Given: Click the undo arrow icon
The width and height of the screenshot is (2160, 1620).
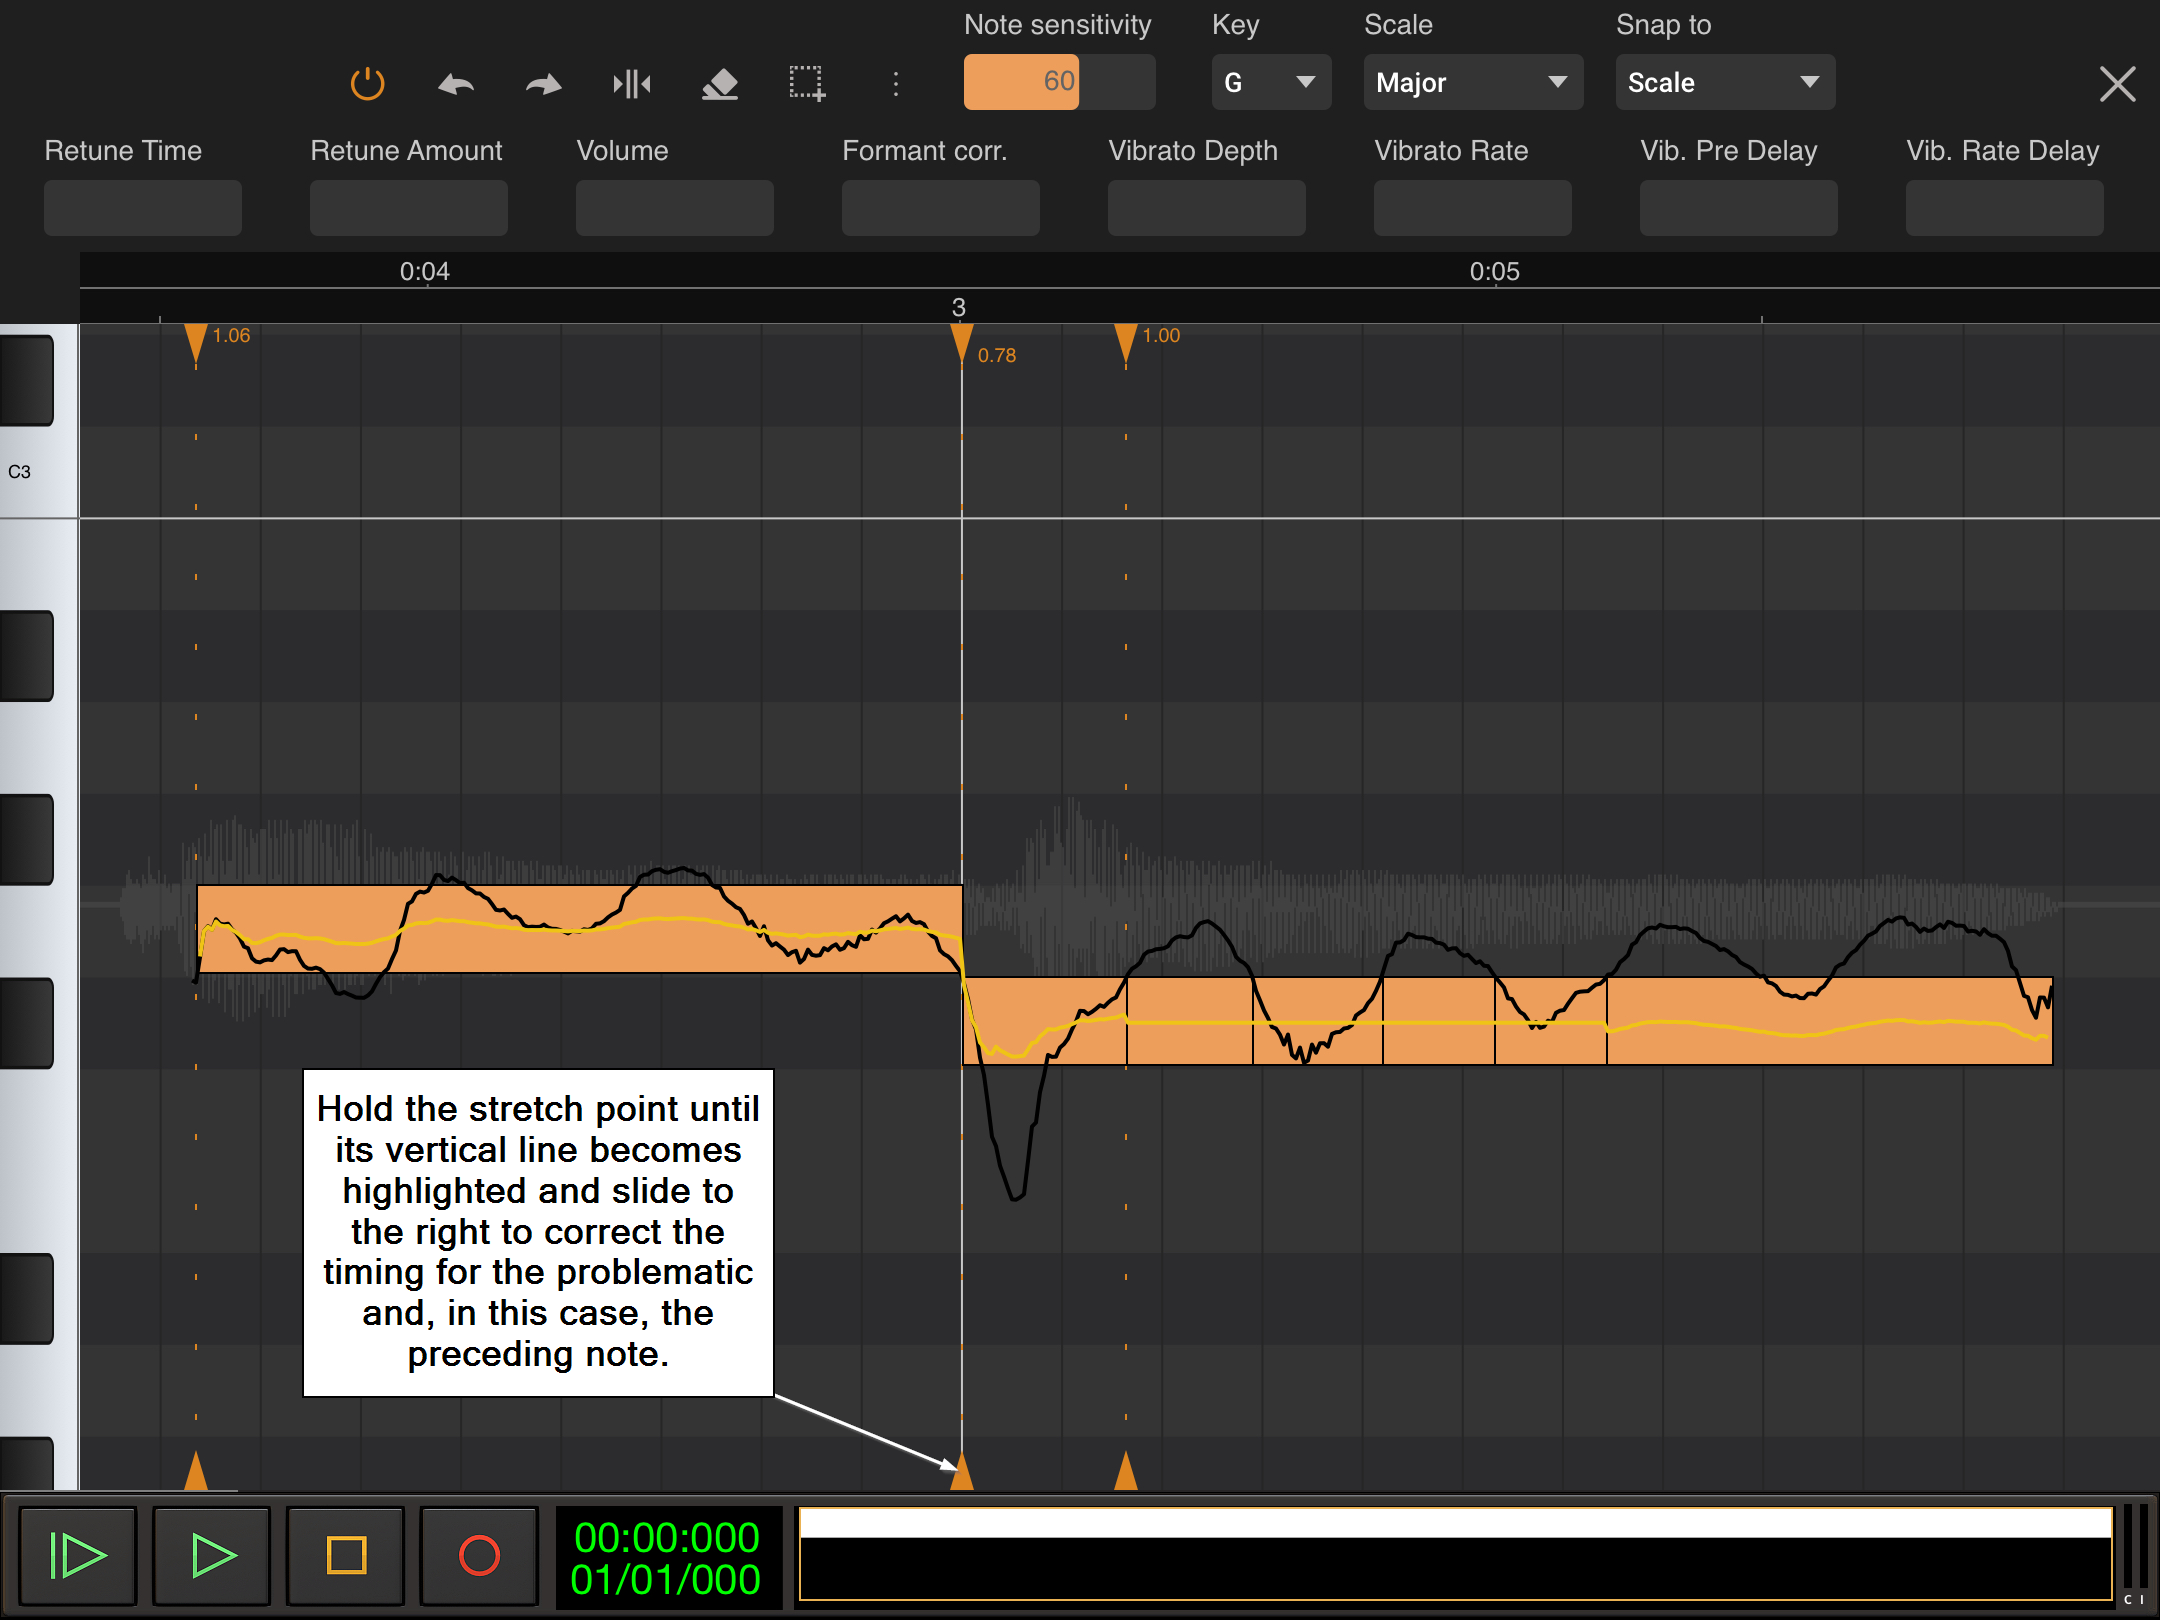Looking at the screenshot, I should [x=456, y=84].
